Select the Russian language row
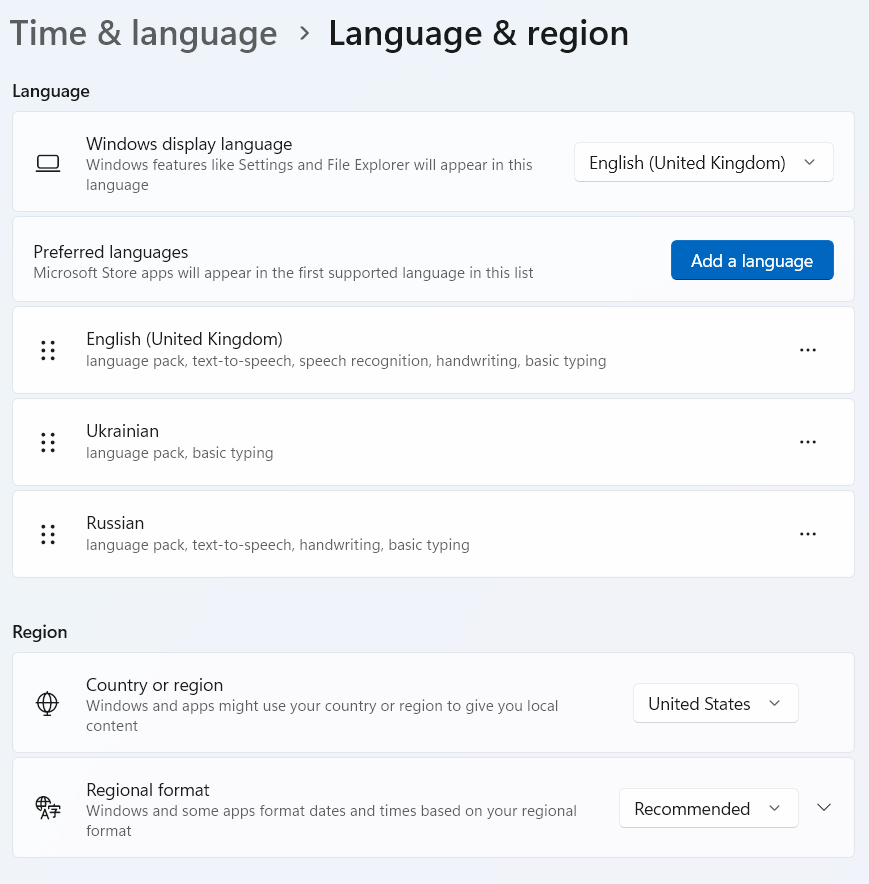 400,534
